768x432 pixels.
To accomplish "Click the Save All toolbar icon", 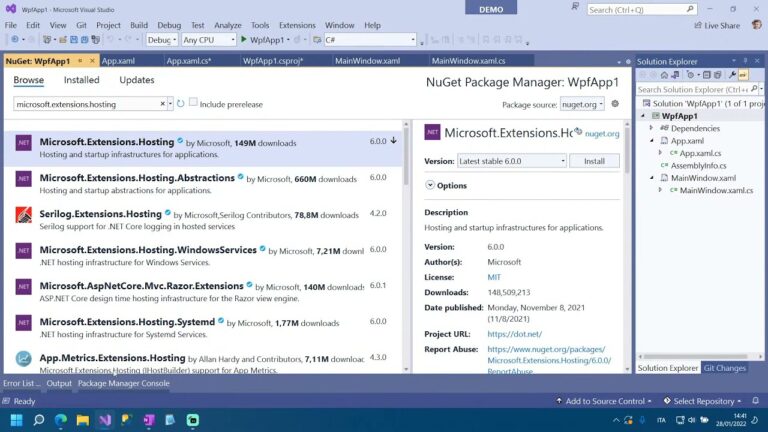I will 84,40.
